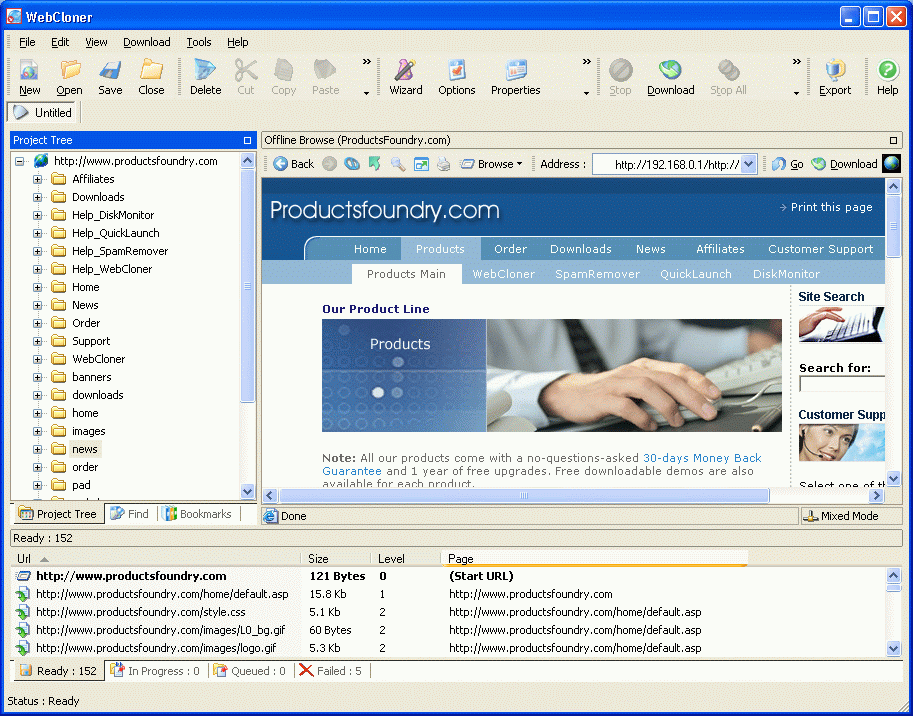Select the news folder in project tree

click(x=85, y=449)
